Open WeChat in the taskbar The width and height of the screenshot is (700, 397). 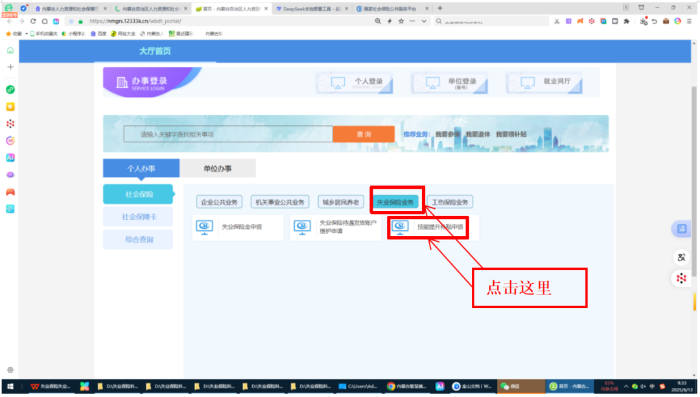click(x=521, y=386)
